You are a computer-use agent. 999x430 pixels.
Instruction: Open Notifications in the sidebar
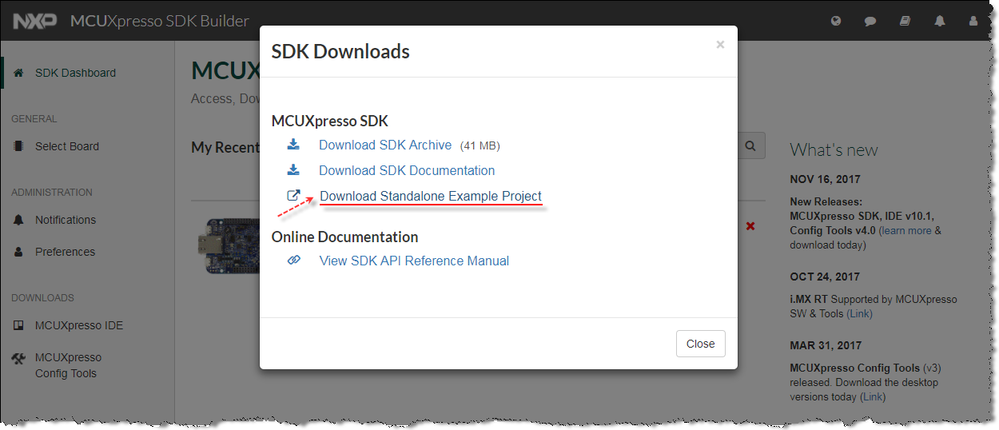pyautogui.click(x=65, y=220)
